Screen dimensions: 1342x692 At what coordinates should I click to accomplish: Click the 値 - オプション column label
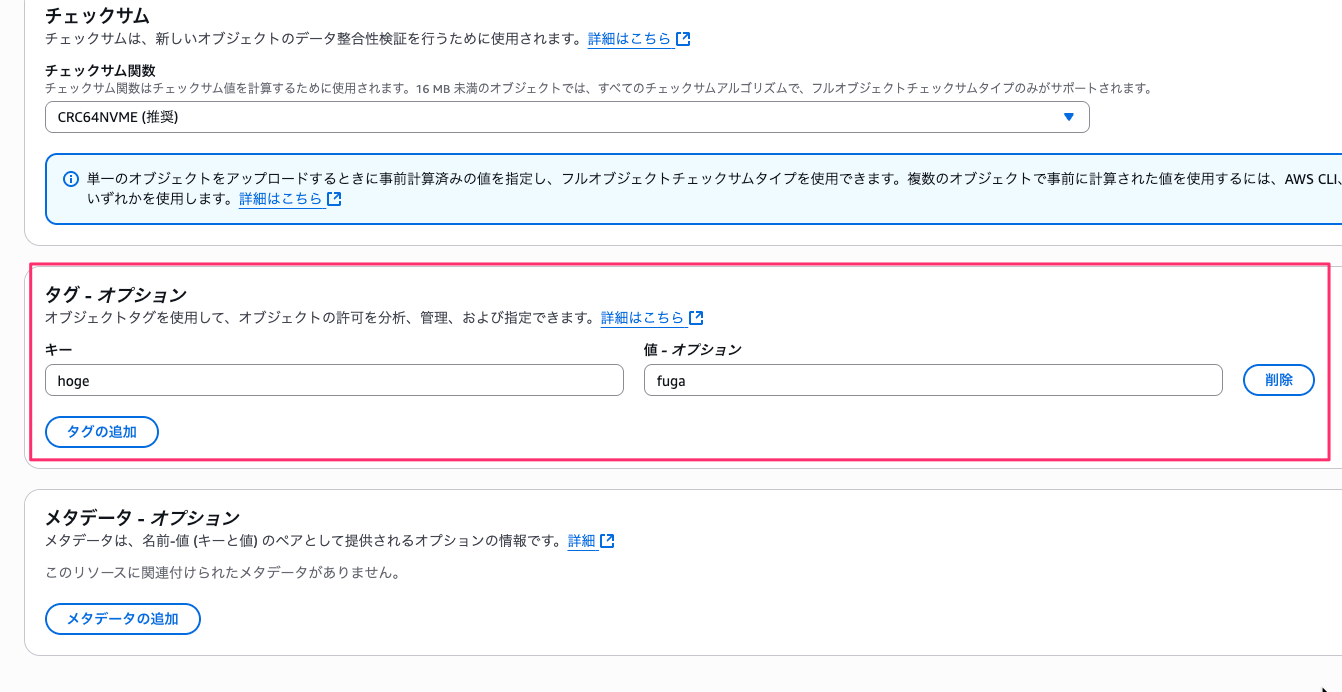click(x=692, y=350)
